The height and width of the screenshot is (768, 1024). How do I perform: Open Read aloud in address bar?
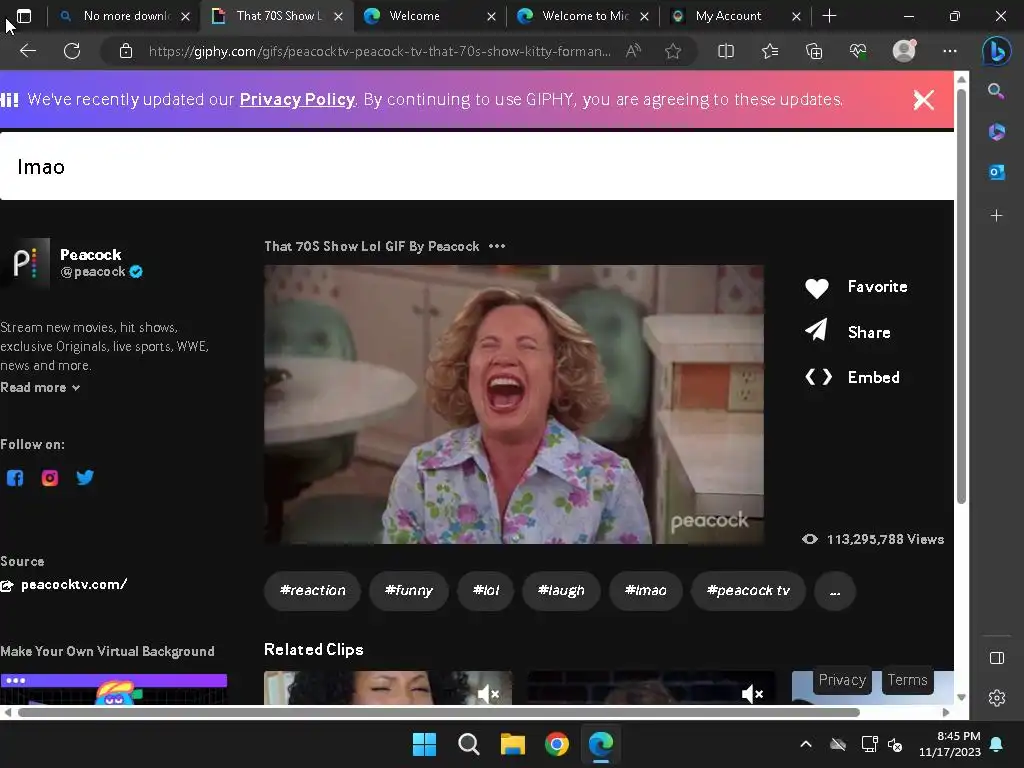tap(633, 51)
